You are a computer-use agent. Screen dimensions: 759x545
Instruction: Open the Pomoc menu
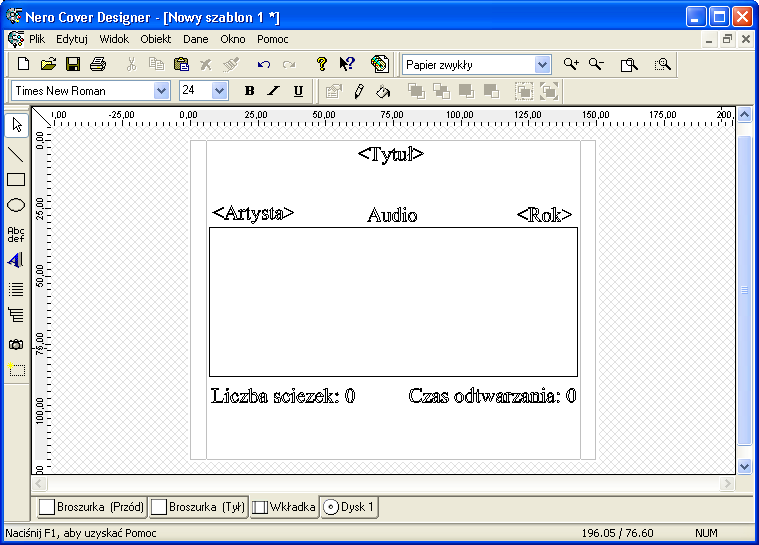(x=273, y=39)
